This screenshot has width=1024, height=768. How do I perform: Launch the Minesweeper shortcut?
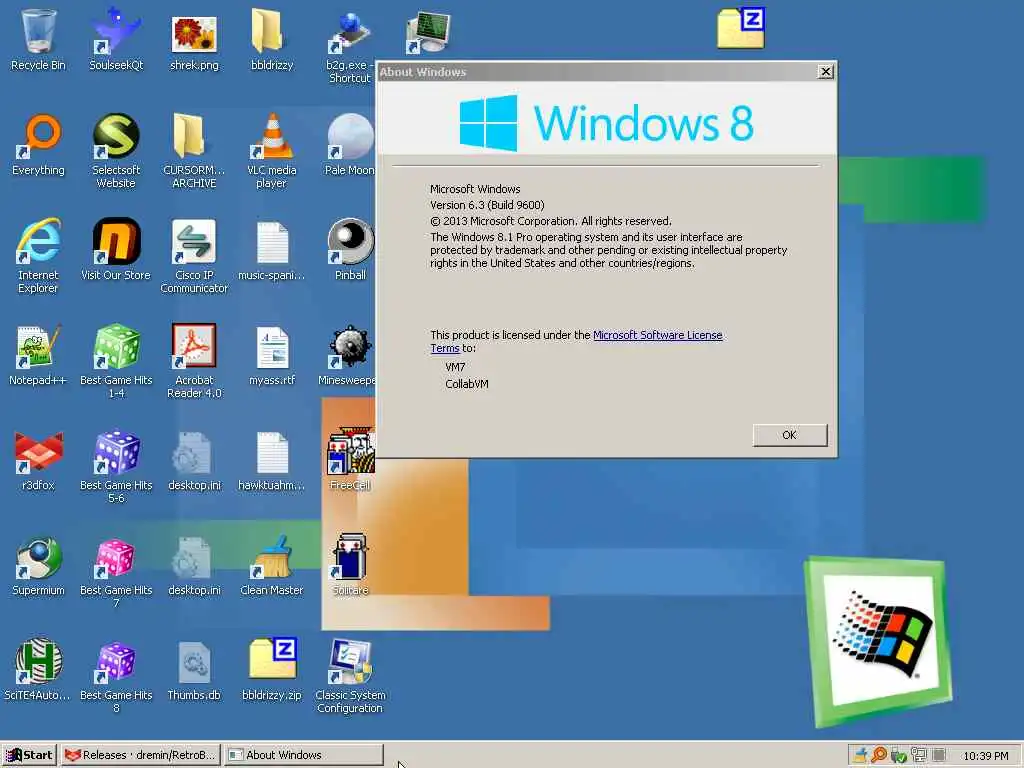click(x=349, y=355)
